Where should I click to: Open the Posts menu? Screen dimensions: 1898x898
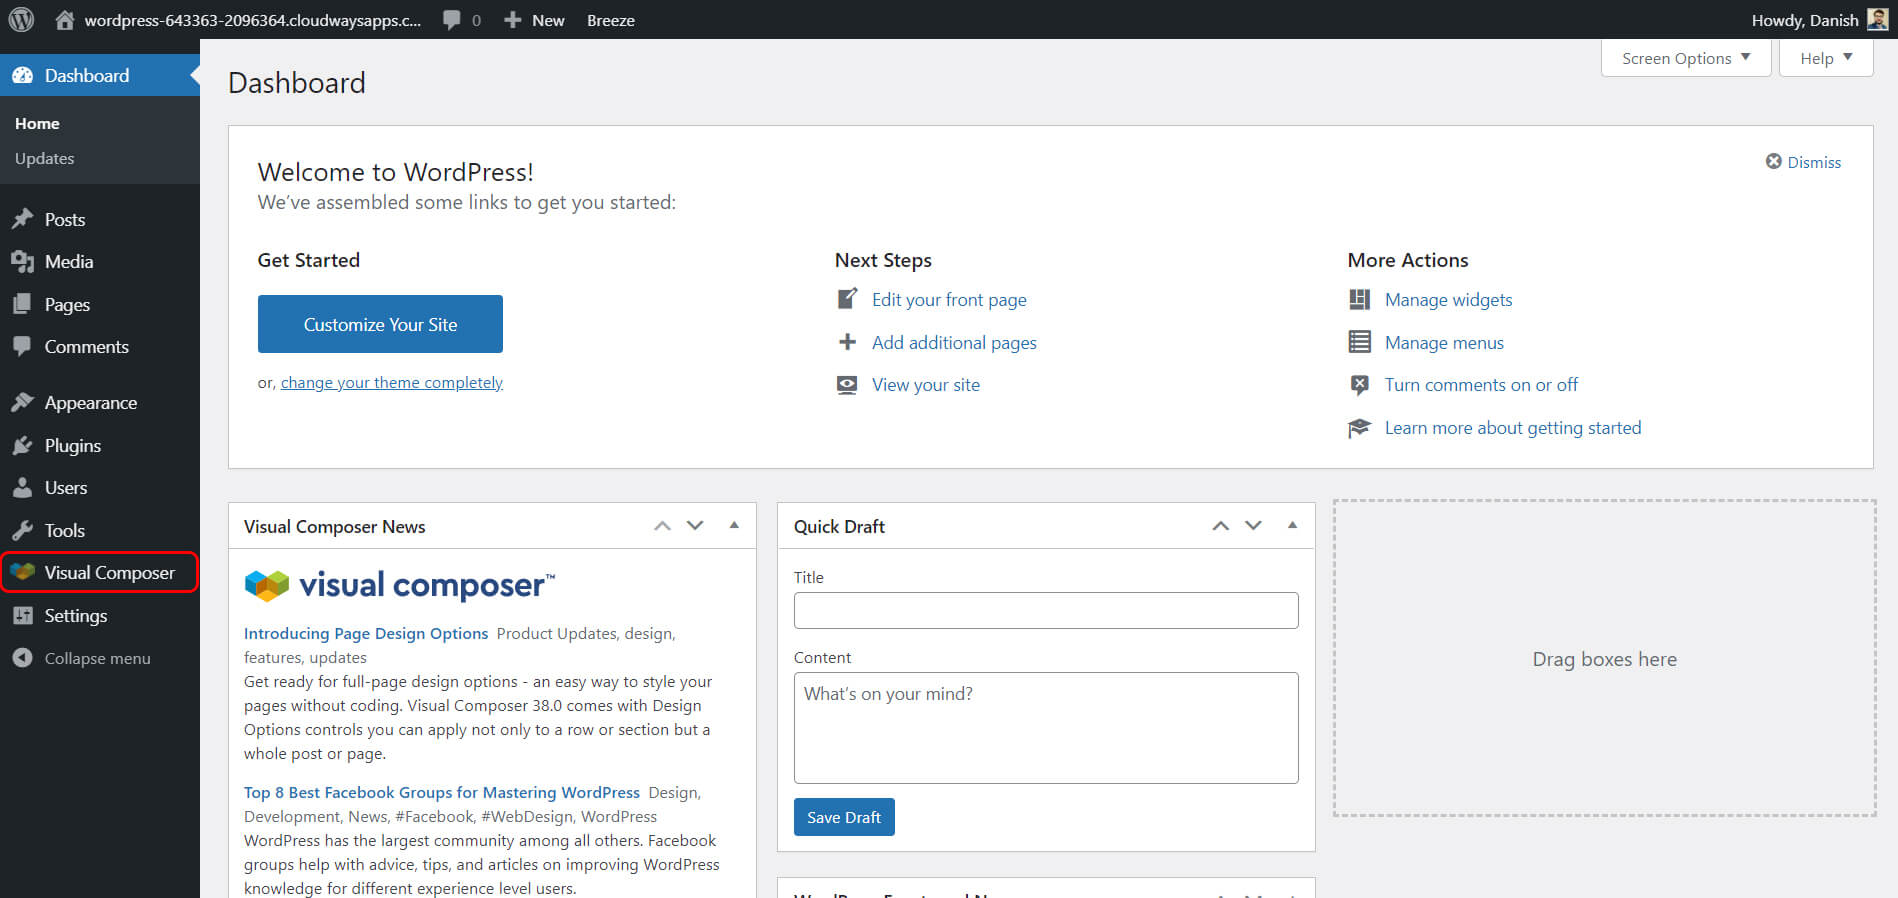(65, 219)
